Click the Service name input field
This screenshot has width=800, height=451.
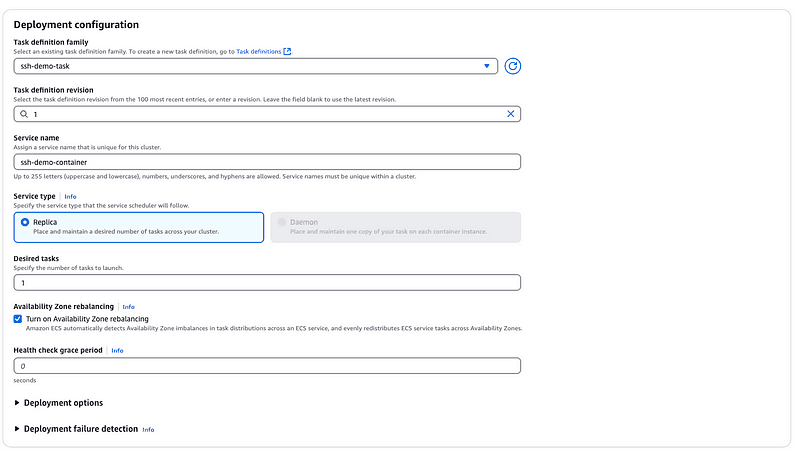click(267, 162)
